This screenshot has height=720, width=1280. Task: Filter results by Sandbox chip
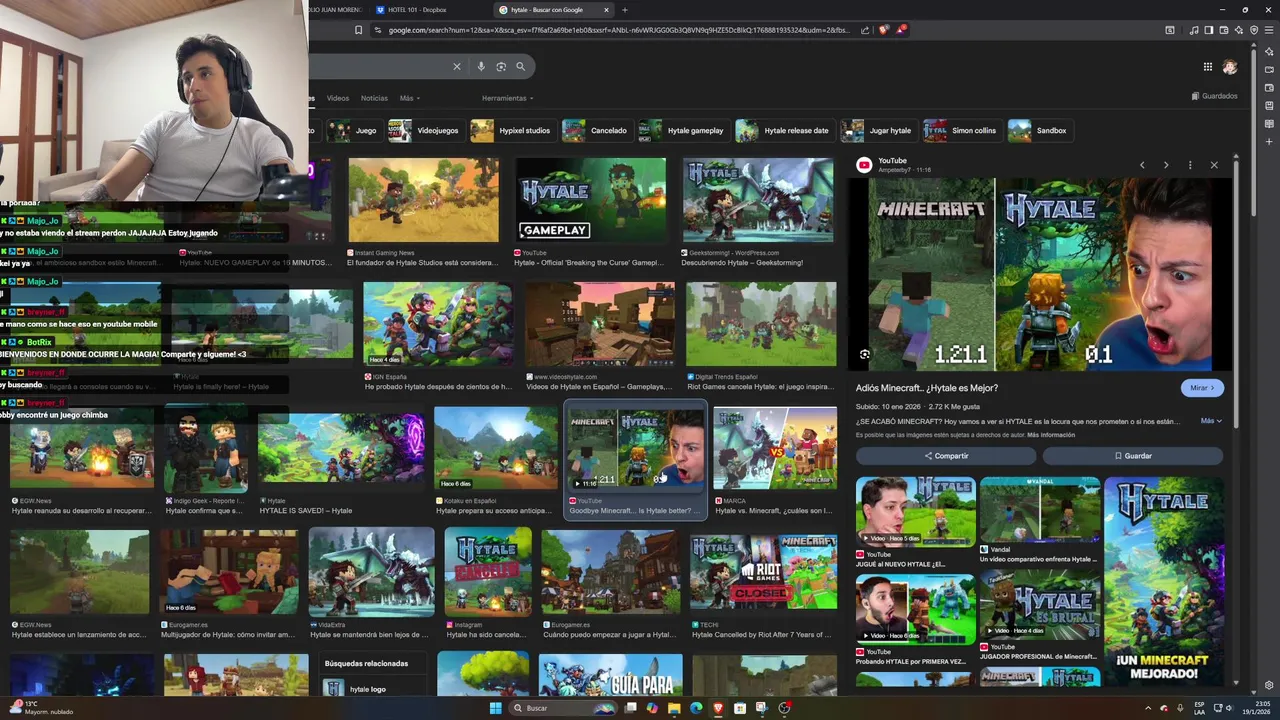1039,130
